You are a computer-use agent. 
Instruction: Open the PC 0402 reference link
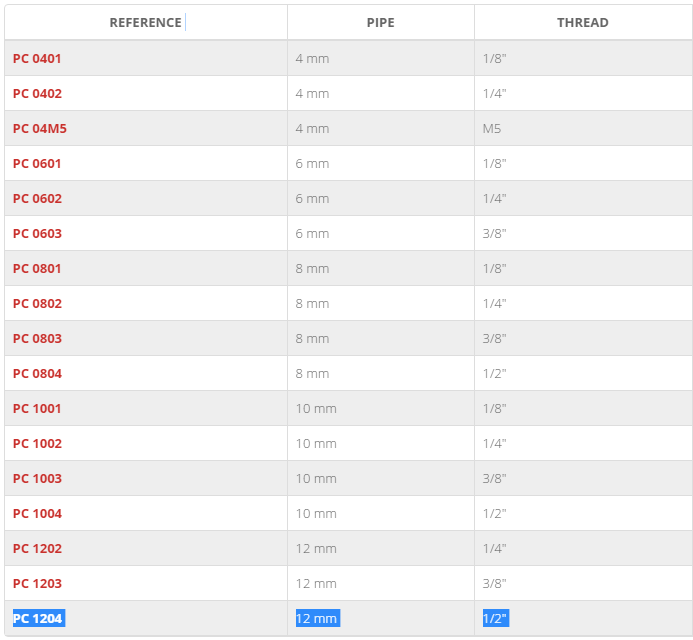(x=38, y=94)
